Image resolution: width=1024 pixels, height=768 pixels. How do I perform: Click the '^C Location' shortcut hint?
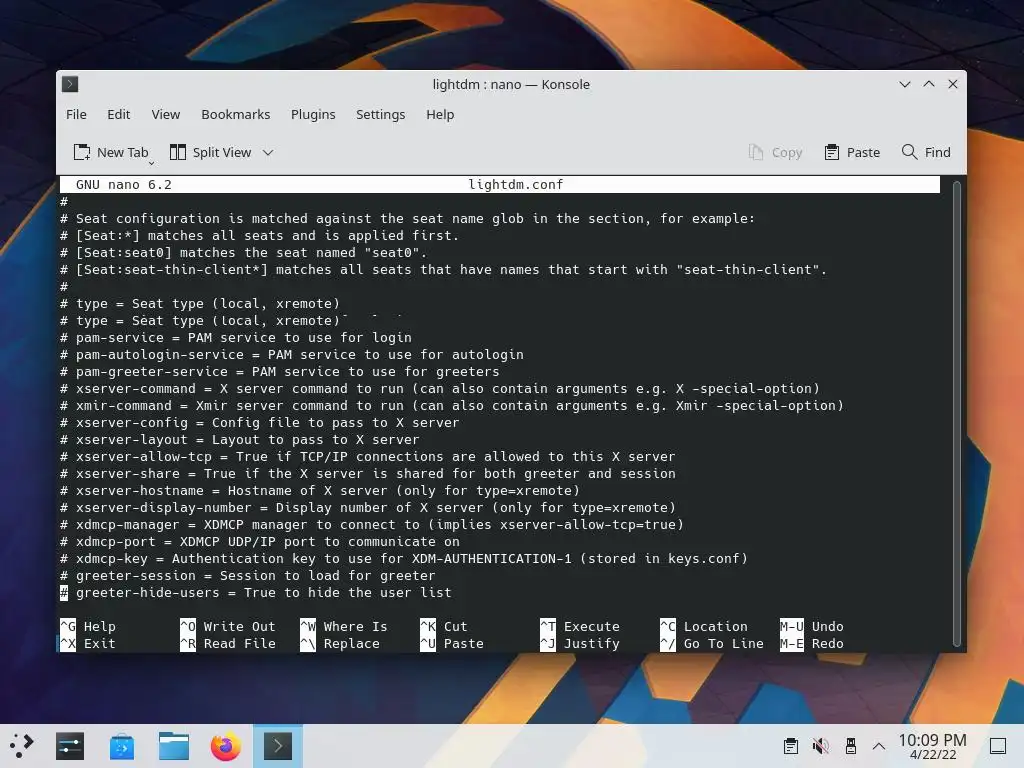click(704, 626)
